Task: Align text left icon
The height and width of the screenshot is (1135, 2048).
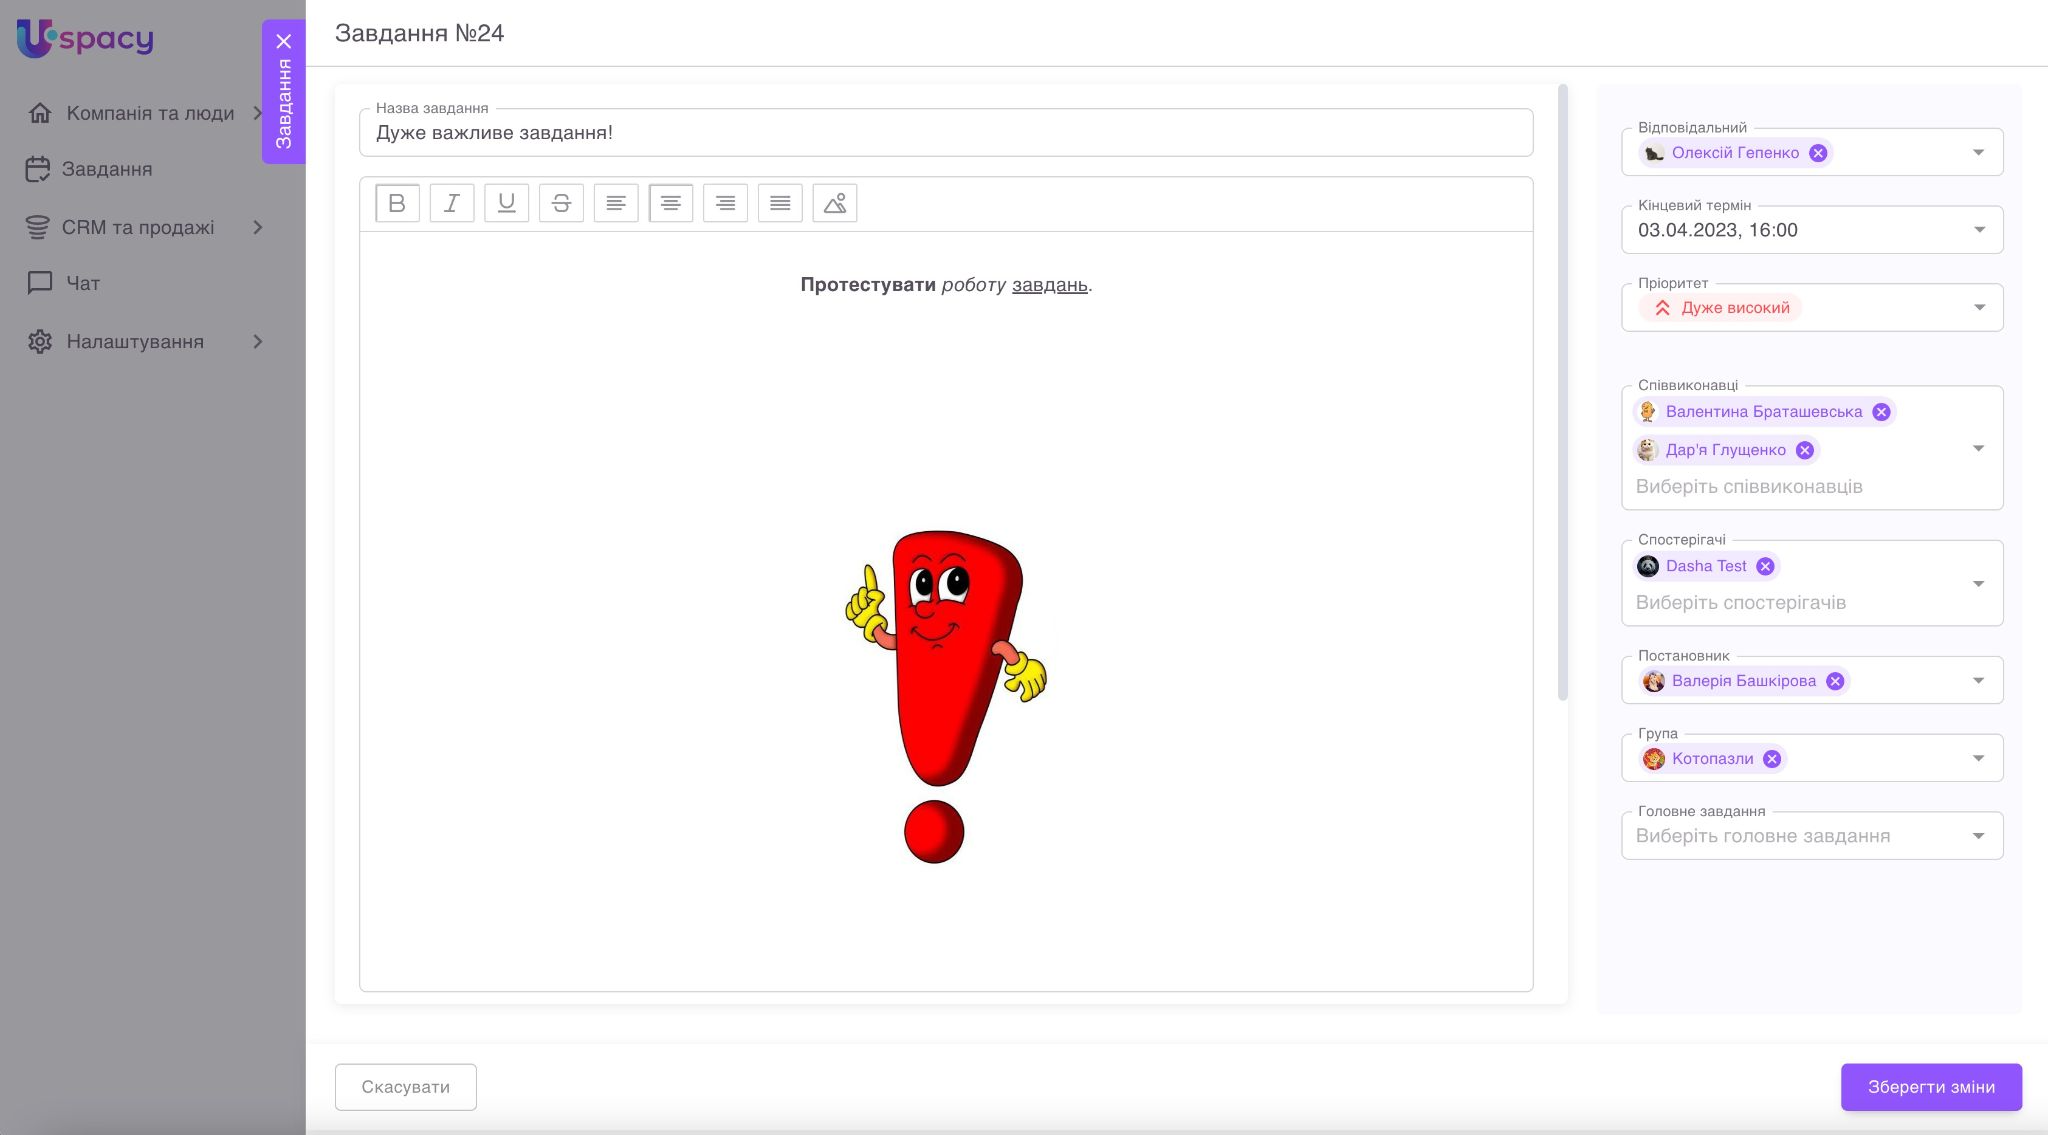Action: pos(616,203)
